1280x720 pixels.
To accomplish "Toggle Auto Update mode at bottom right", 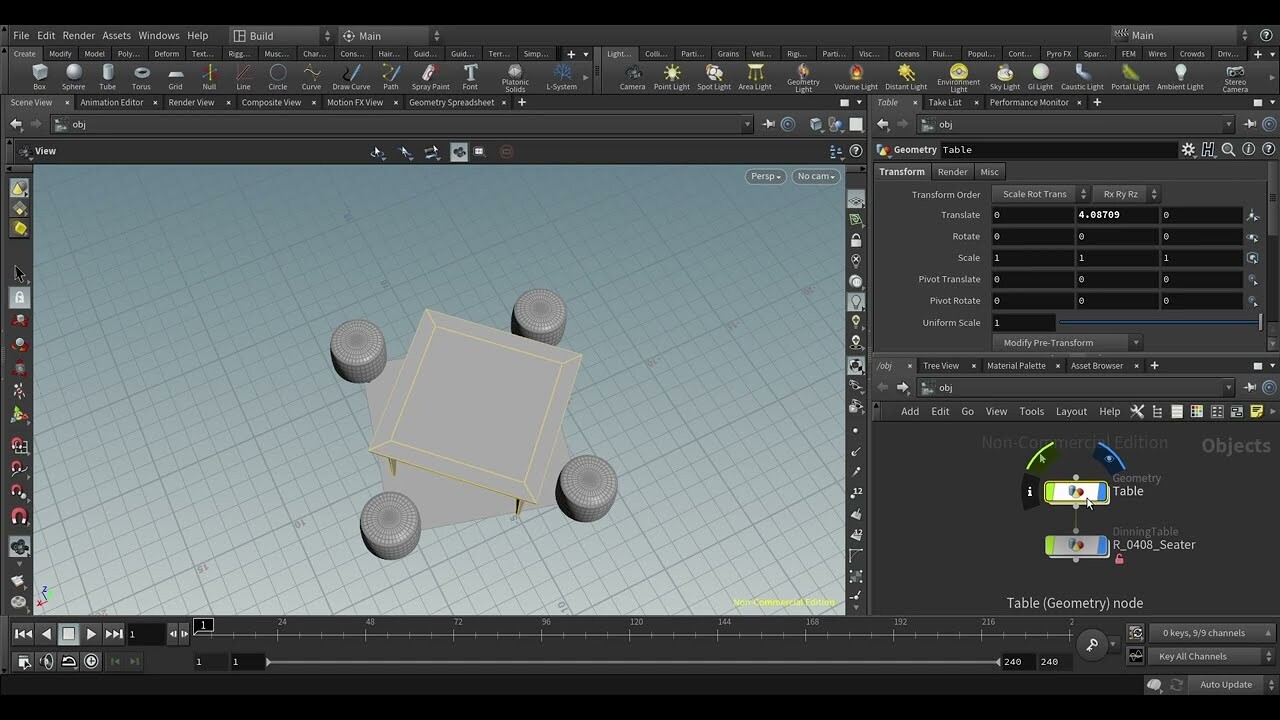I will [x=1225, y=684].
